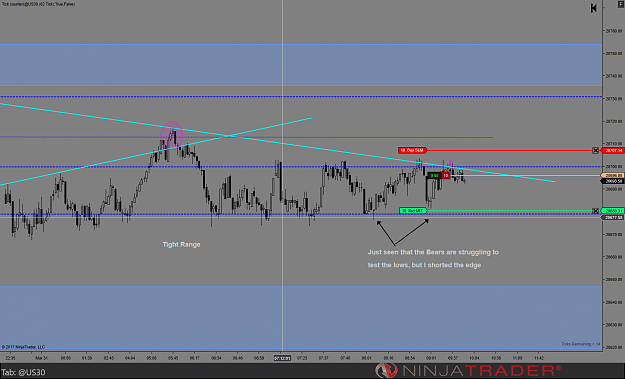
Task: Click the gray 20677.50 price marker
Action: point(613,218)
